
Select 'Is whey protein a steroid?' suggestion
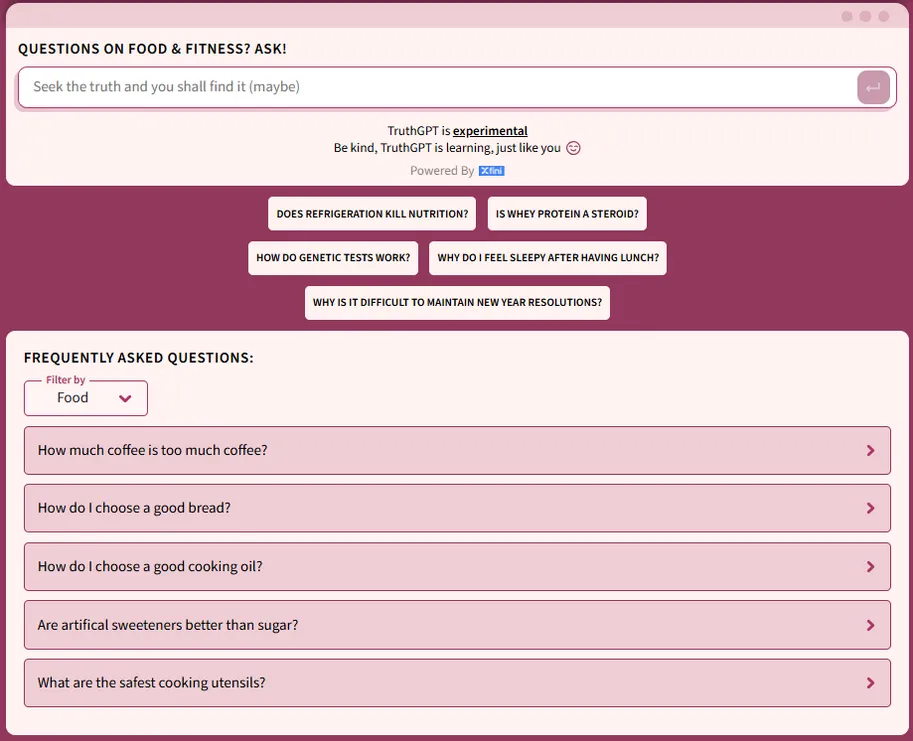click(x=567, y=214)
